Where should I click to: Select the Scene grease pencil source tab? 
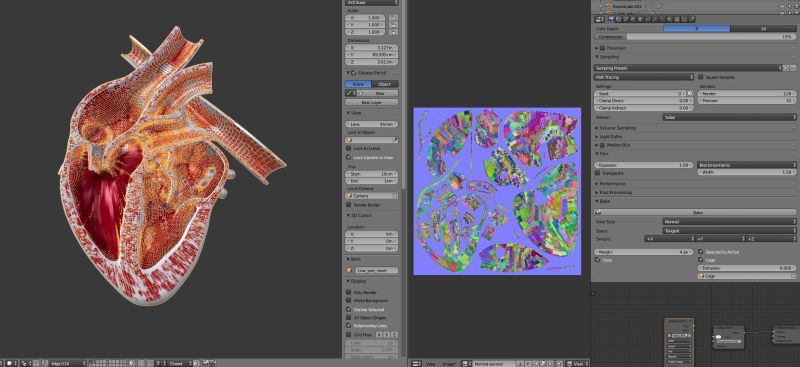pos(358,84)
